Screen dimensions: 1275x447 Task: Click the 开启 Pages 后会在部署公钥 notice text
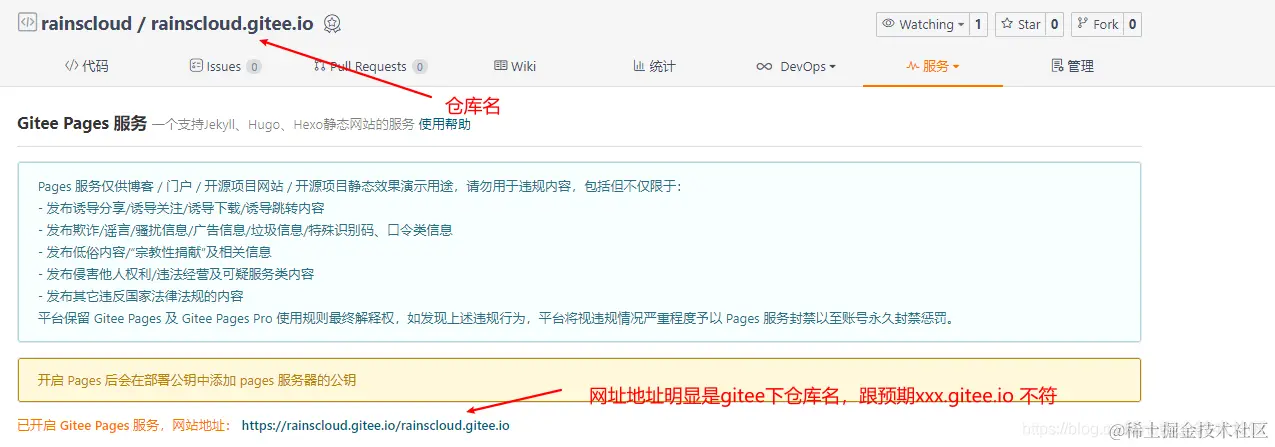[x=196, y=380]
